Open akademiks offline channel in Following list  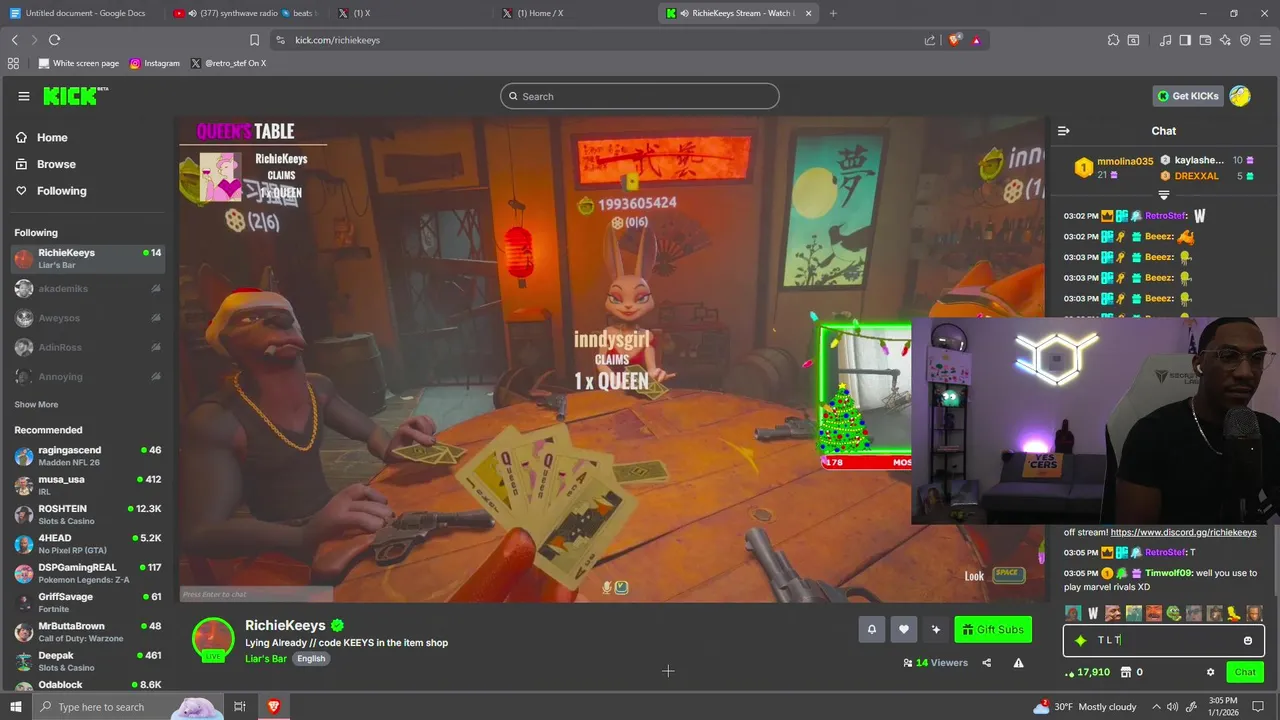(88, 288)
